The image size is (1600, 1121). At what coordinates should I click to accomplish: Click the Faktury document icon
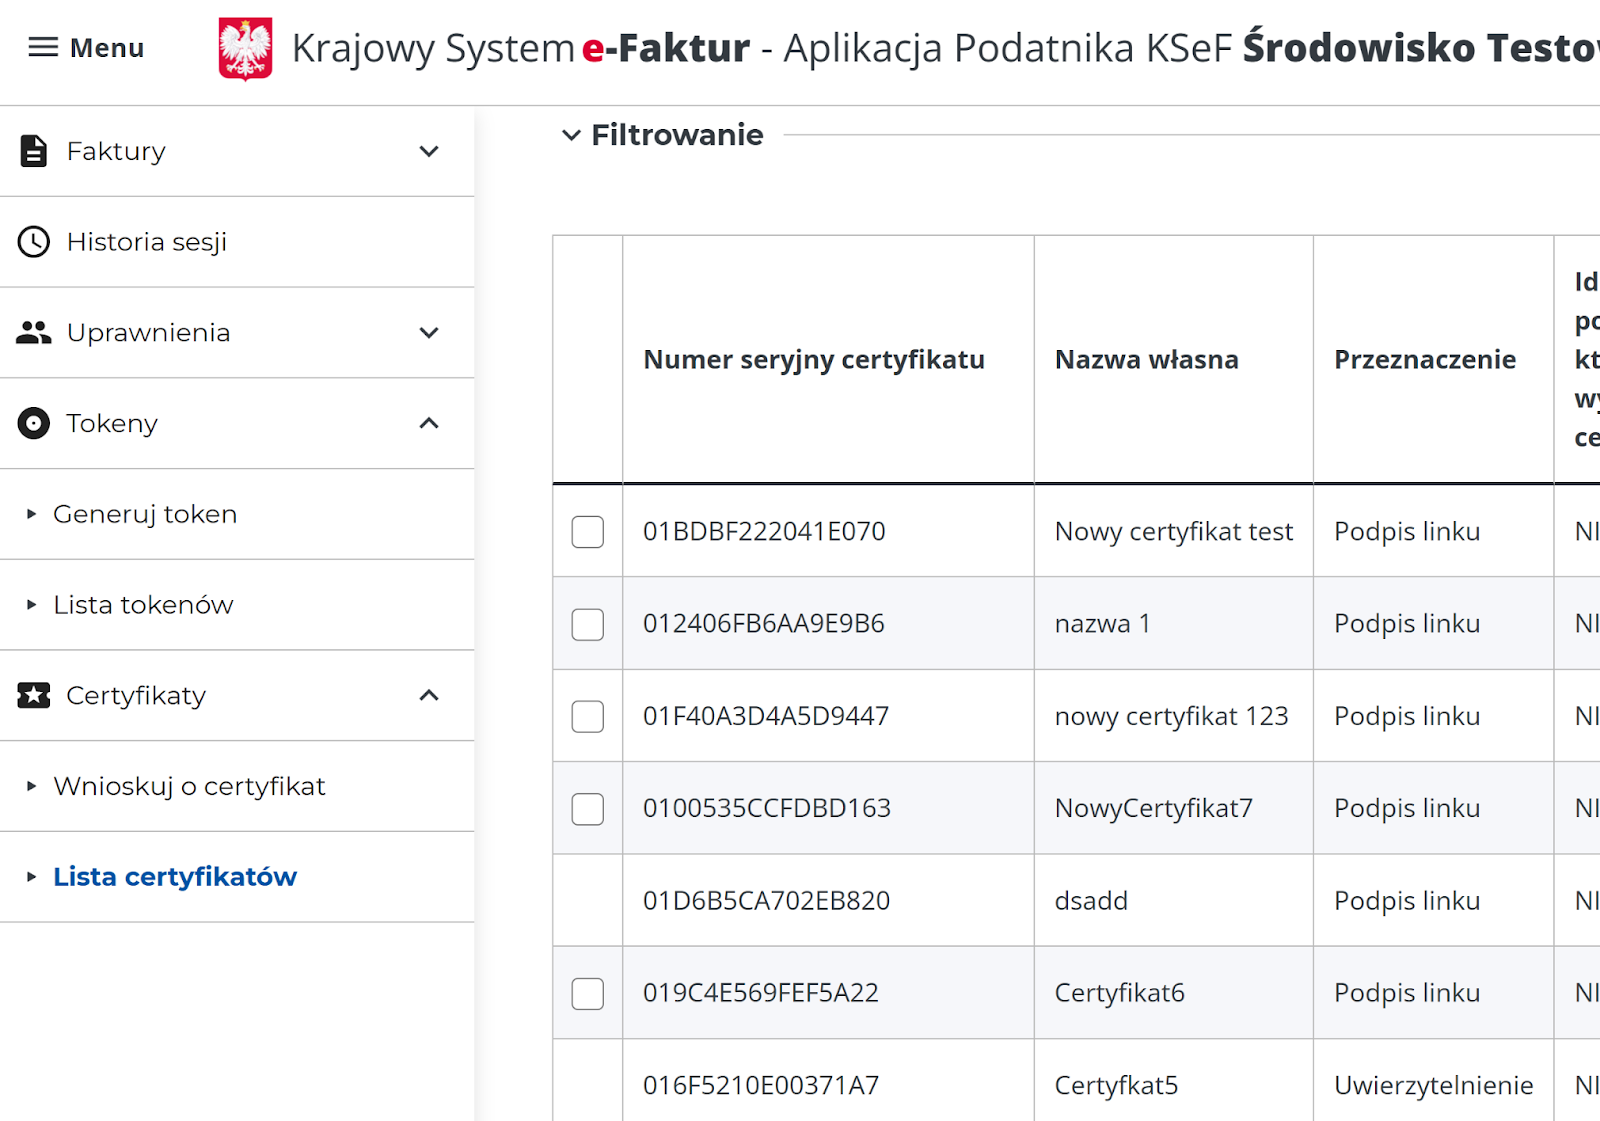tap(34, 151)
